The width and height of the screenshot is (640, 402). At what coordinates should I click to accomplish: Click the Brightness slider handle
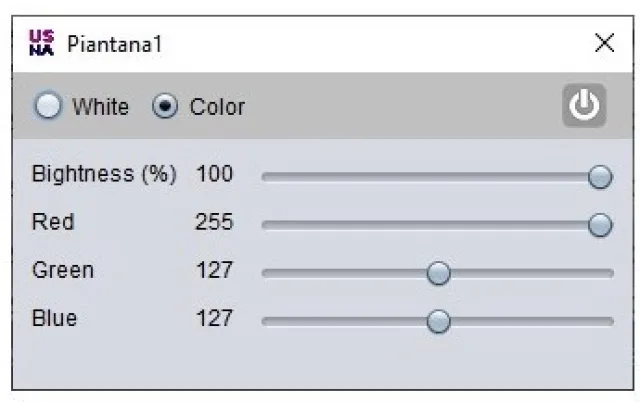click(x=600, y=177)
